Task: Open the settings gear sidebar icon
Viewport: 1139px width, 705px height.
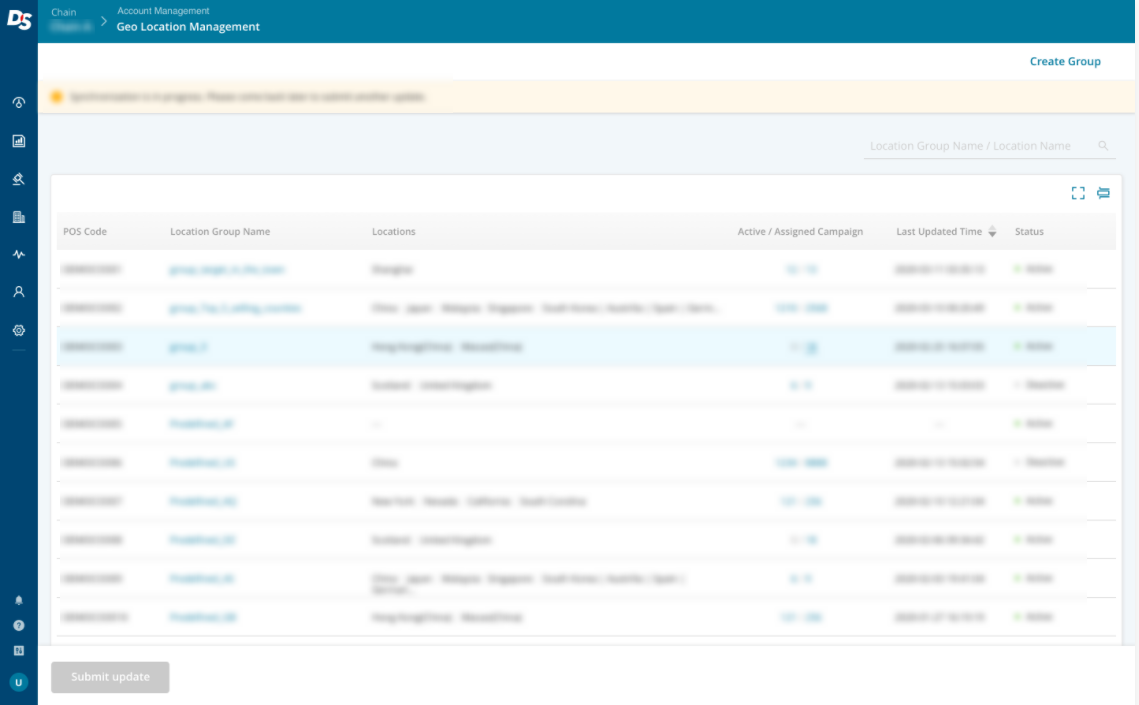Action: point(19,330)
